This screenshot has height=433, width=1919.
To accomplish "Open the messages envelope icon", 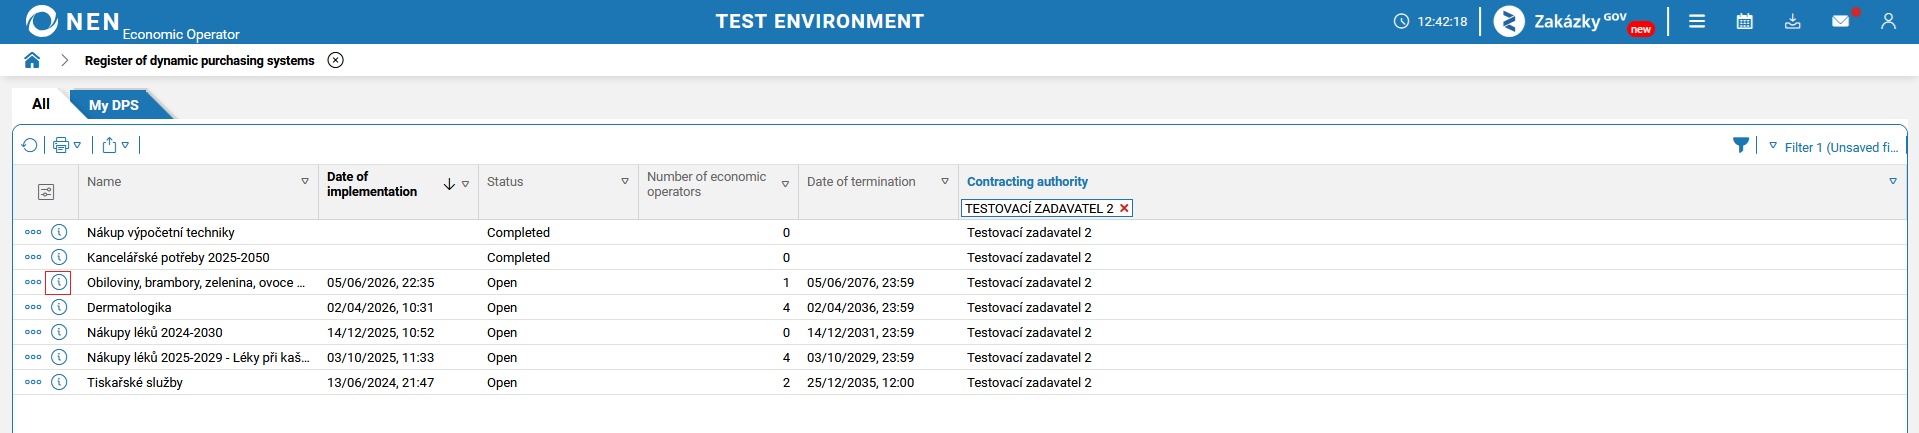I will (x=1841, y=21).
